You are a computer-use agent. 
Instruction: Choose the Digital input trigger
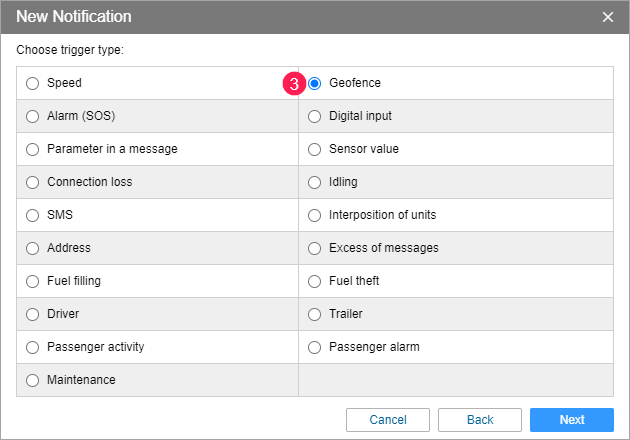point(315,116)
